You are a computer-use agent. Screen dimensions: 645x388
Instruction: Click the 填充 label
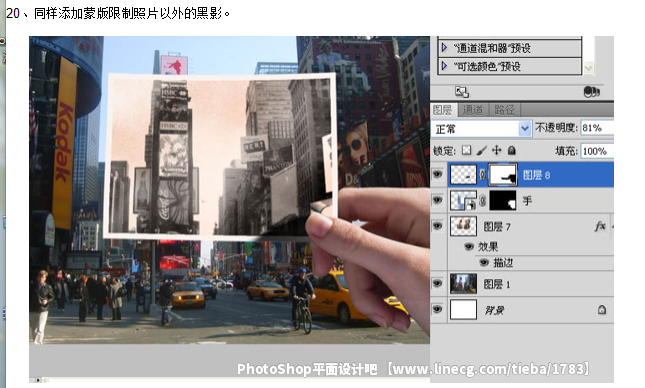pos(566,151)
